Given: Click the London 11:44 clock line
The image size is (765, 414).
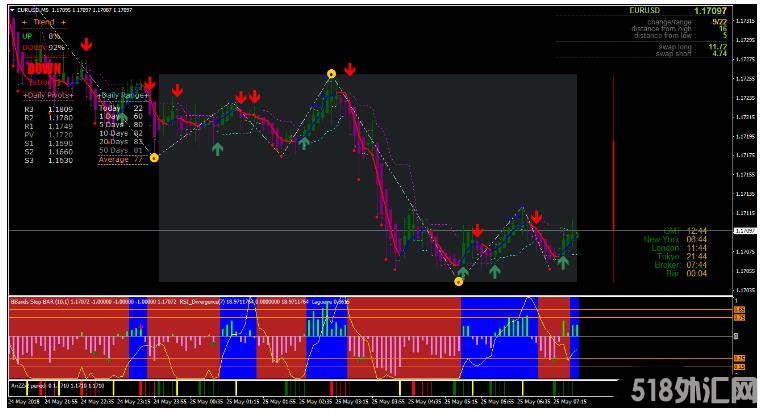Looking at the screenshot, I should pos(679,248).
